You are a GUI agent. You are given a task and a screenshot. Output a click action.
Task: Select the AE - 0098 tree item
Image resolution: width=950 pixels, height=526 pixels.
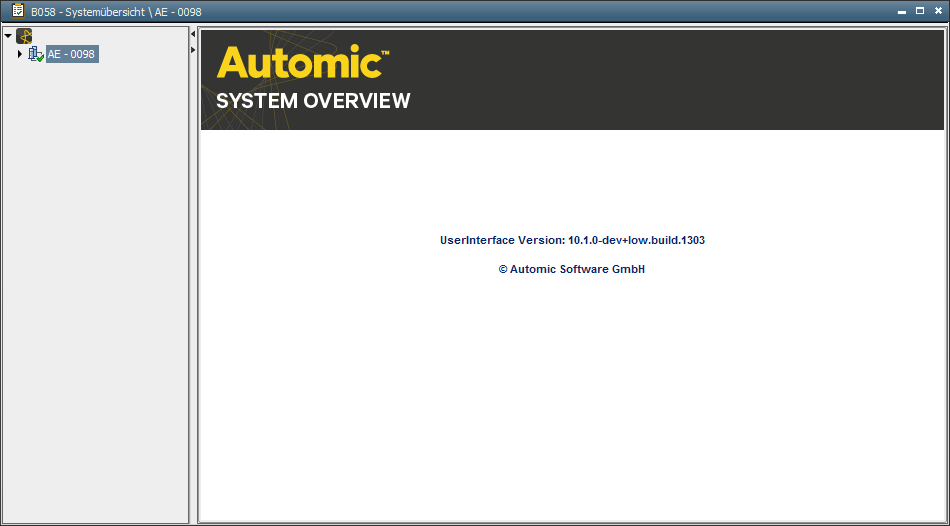(71, 55)
